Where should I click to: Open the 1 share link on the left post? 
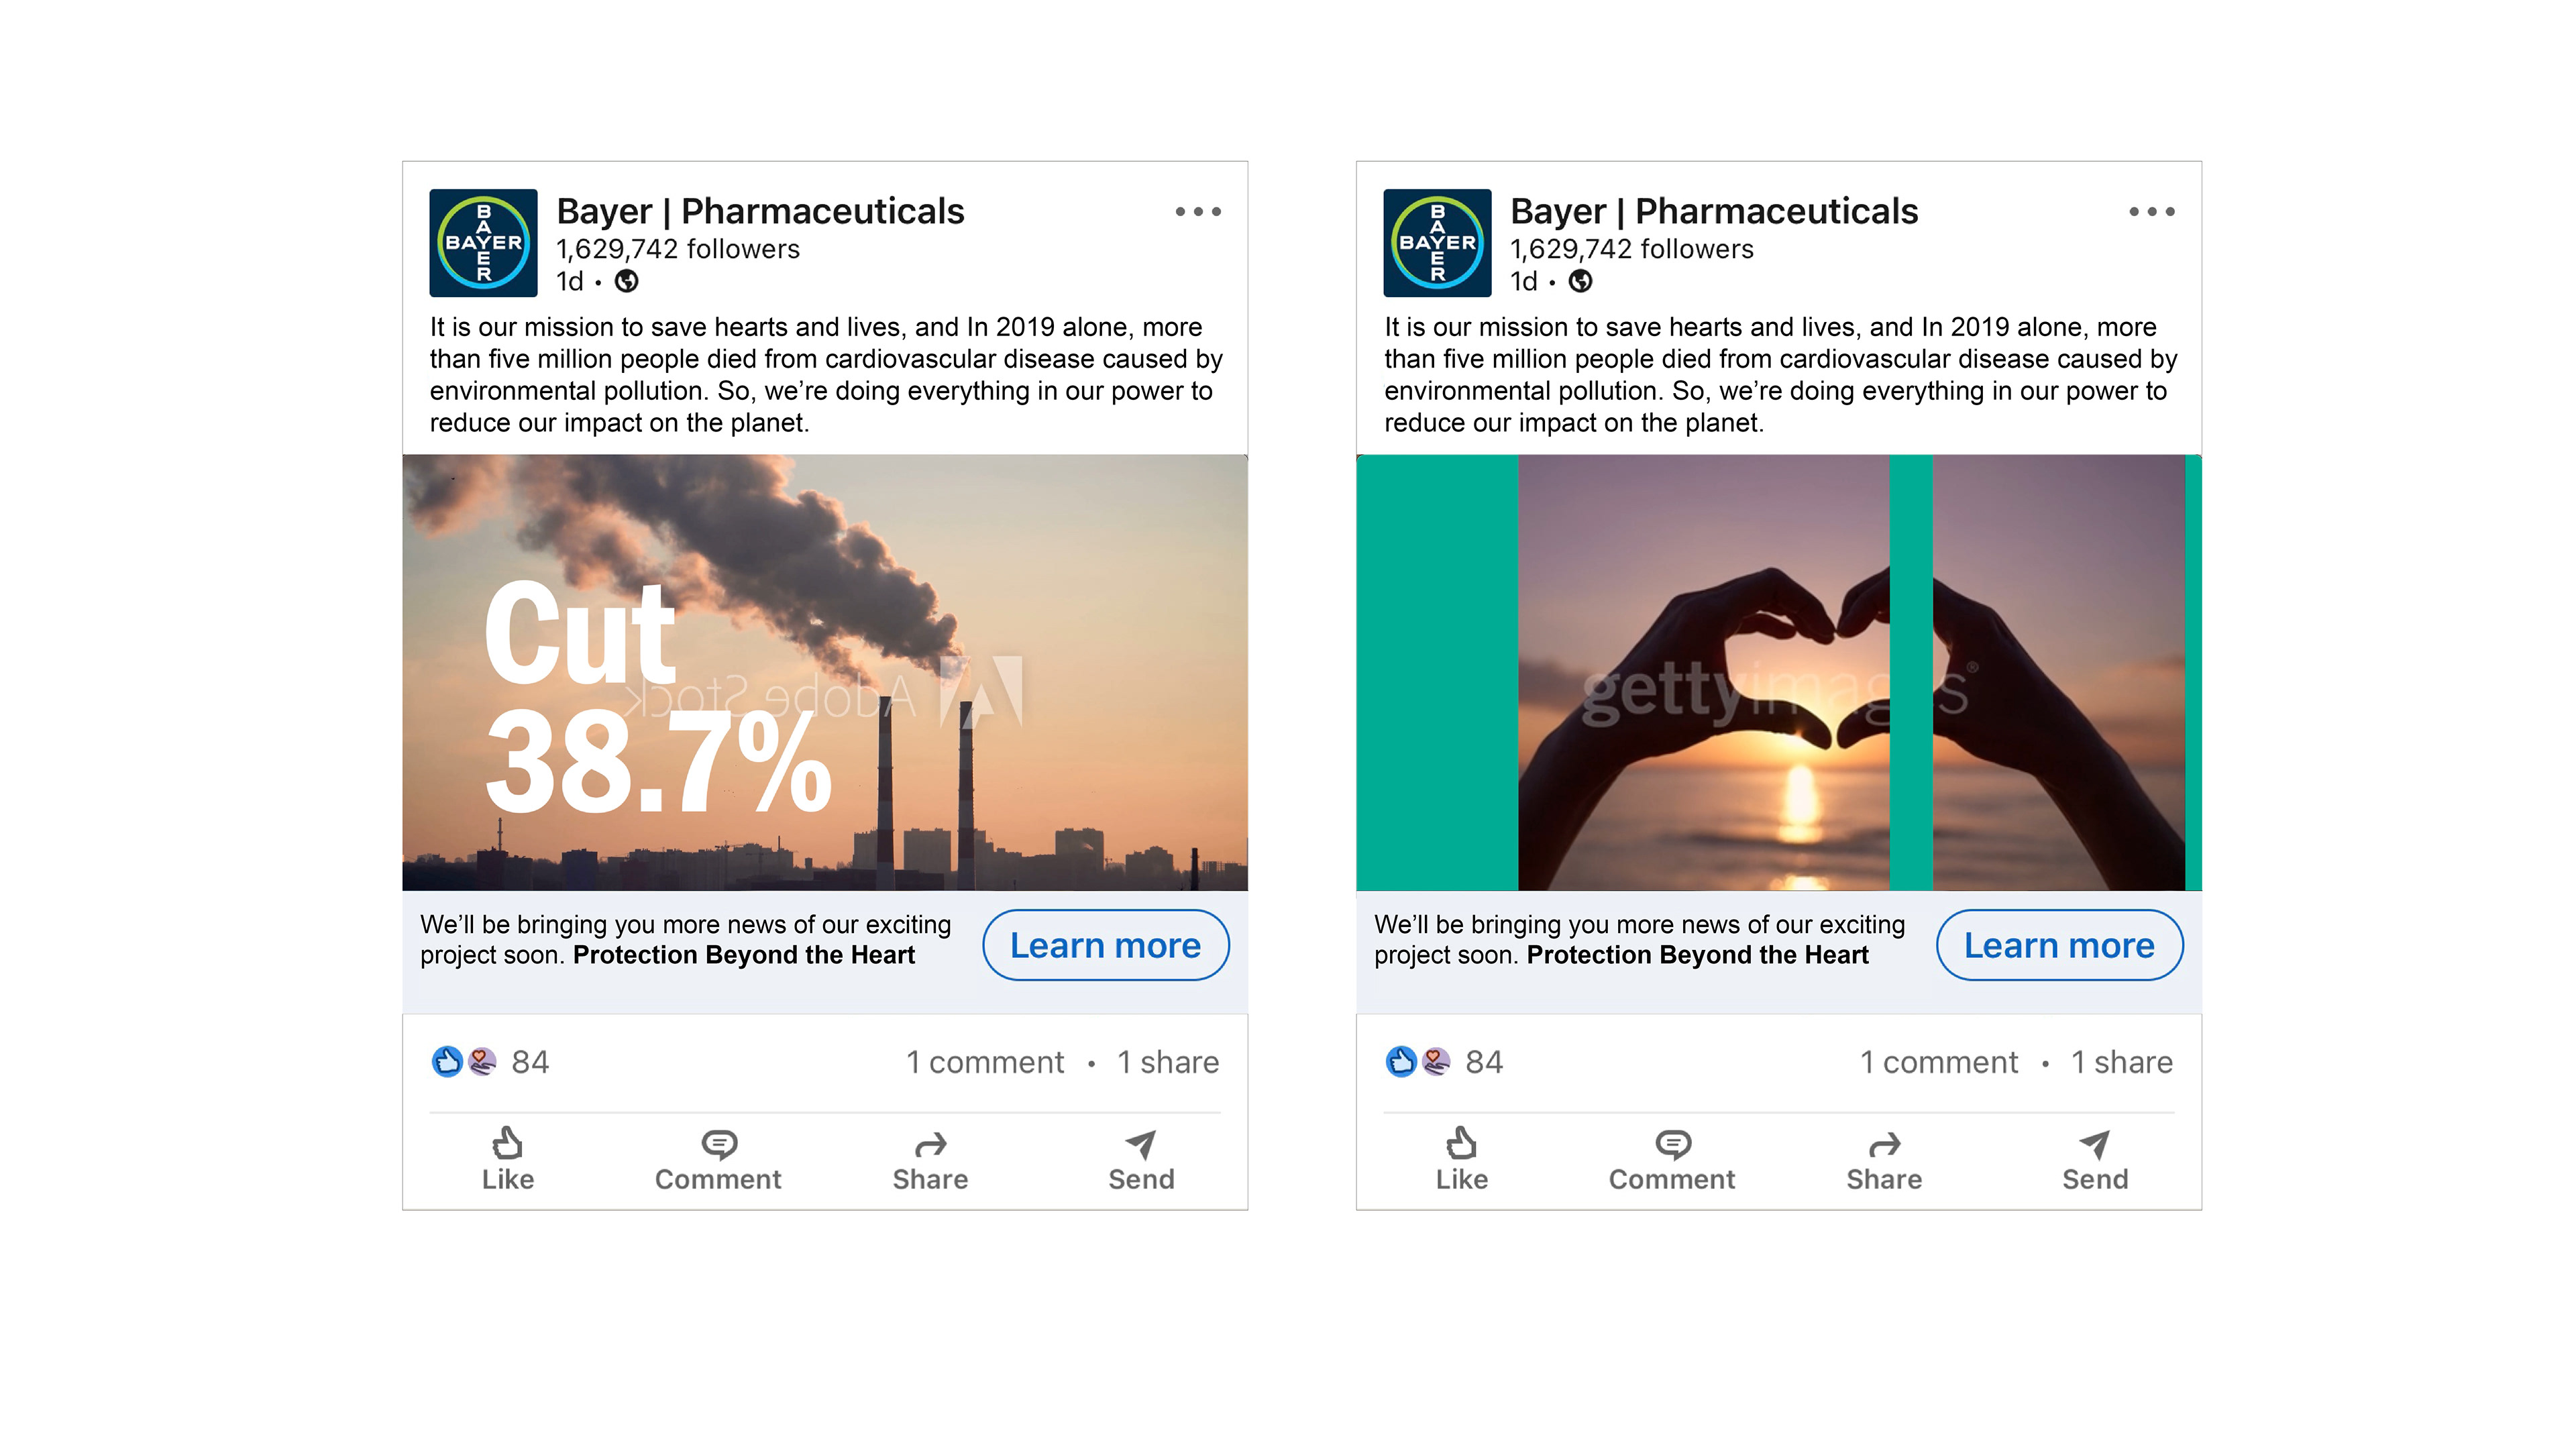tap(1168, 1062)
